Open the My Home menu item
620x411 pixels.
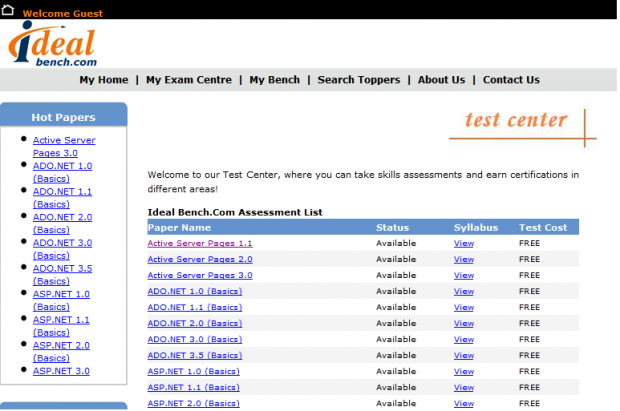click(x=104, y=80)
